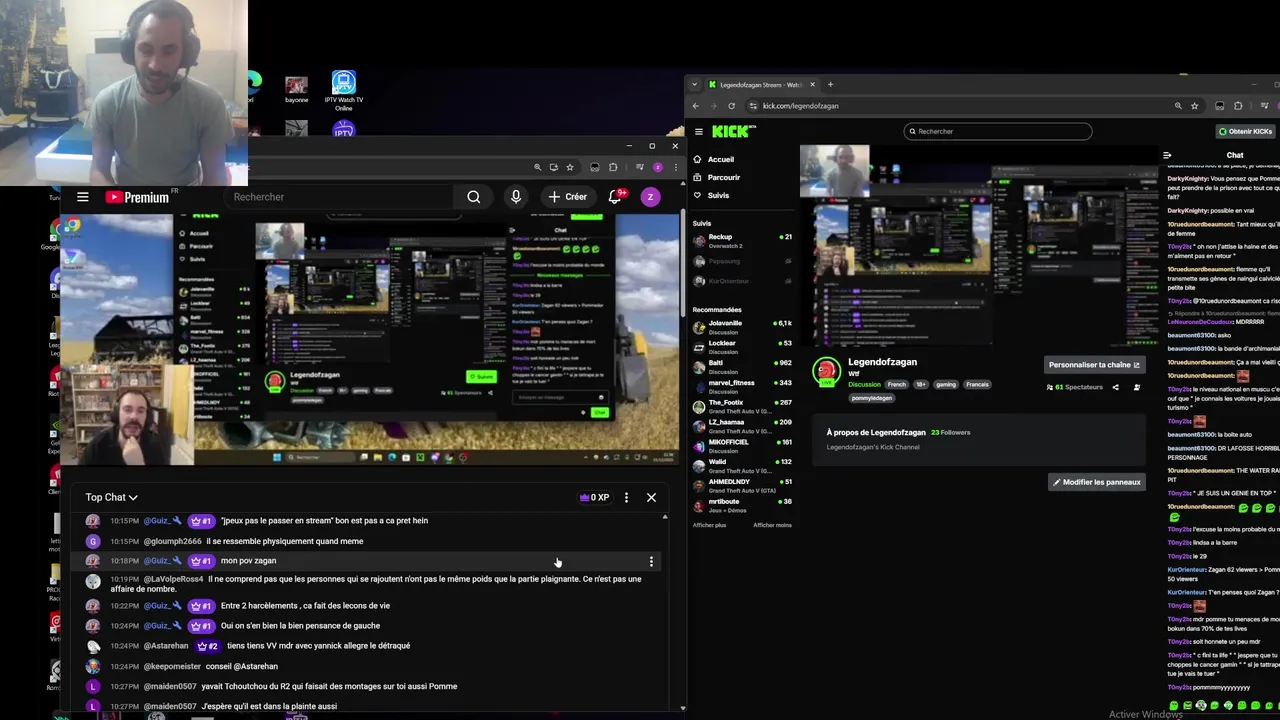This screenshot has height=720, width=1280.
Task: Expand the Top Chat view selector
Action: 111,497
